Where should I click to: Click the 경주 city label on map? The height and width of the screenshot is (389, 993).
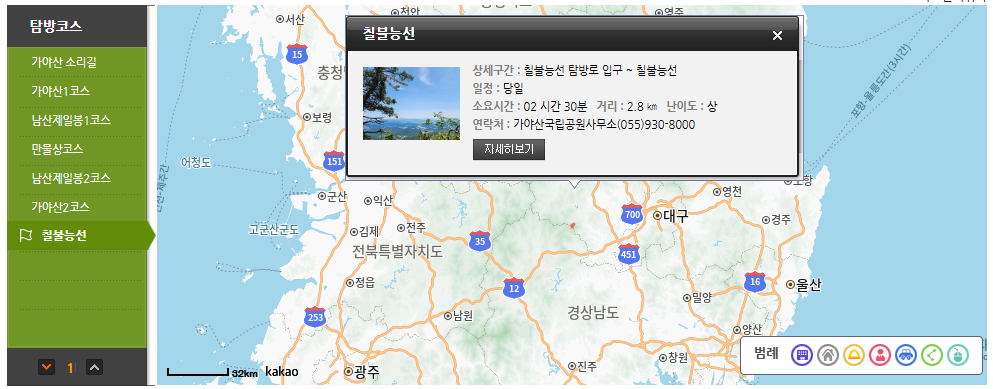[781, 219]
